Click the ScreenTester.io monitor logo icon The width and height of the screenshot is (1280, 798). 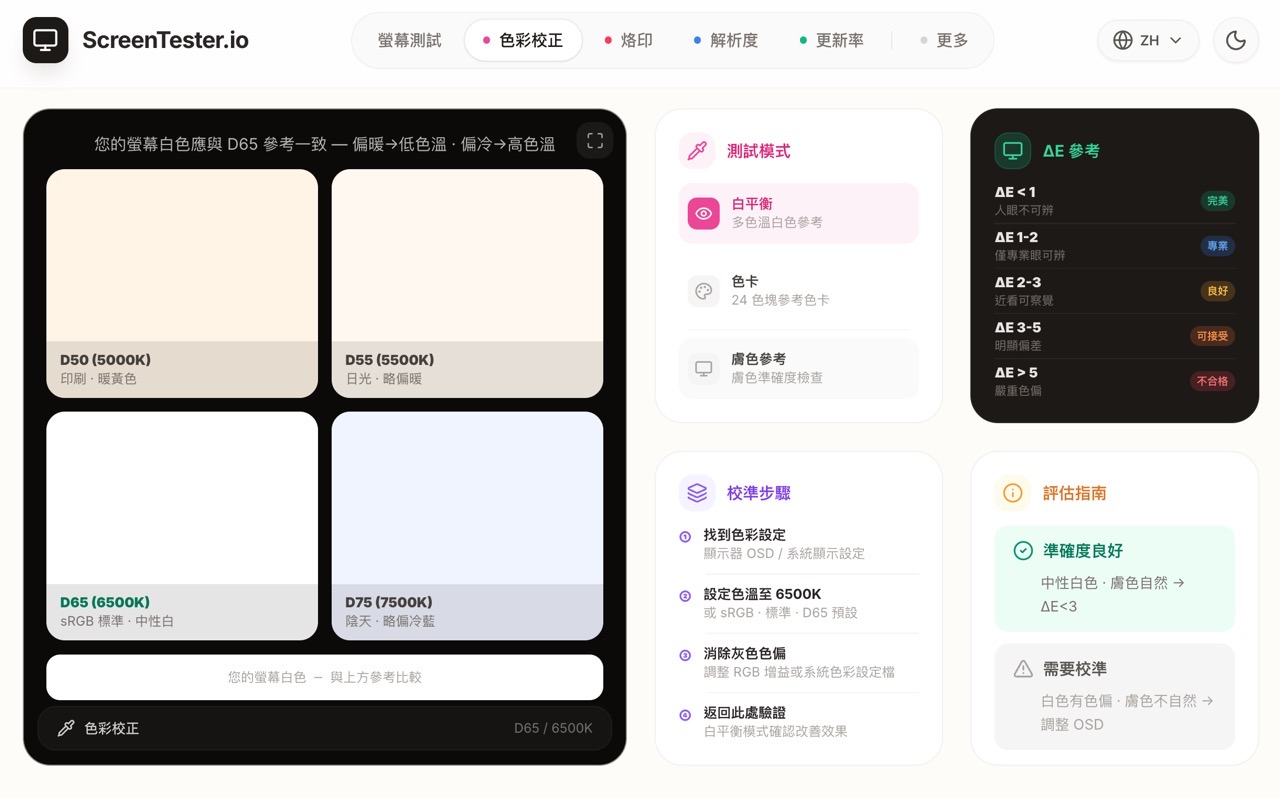[x=45, y=40]
